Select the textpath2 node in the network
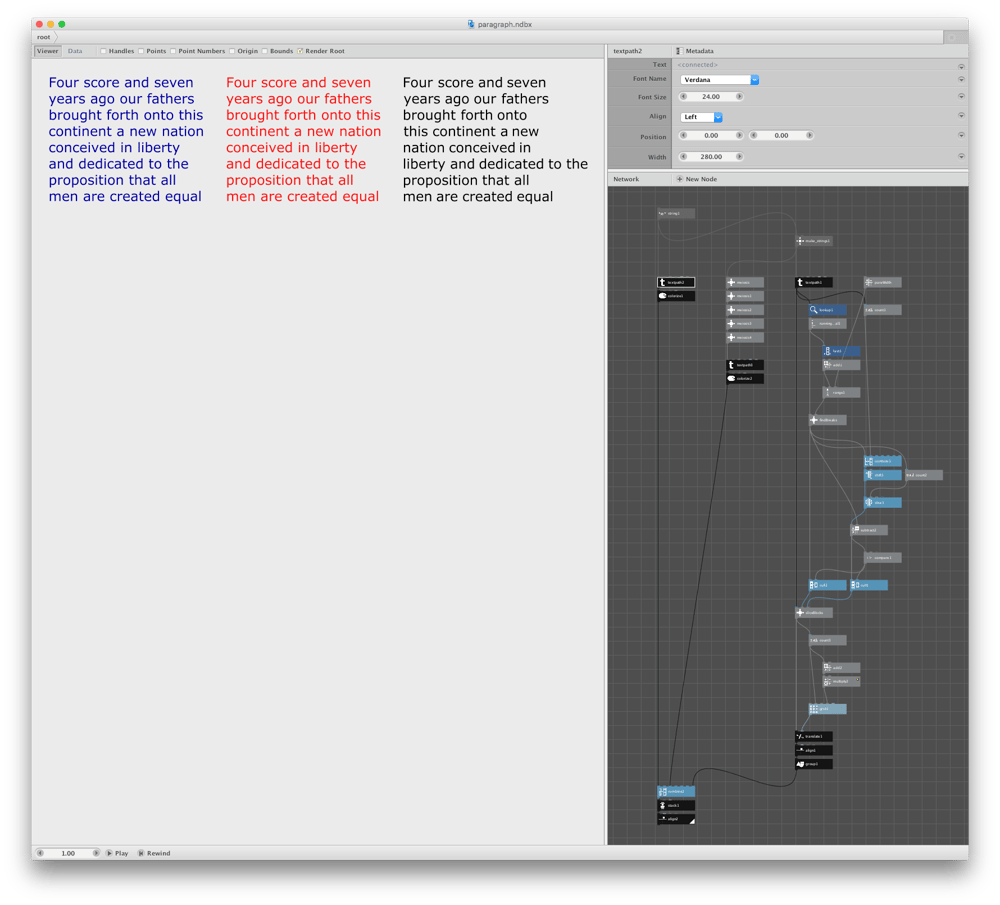Screen dimensions: 1000x905 point(676,282)
